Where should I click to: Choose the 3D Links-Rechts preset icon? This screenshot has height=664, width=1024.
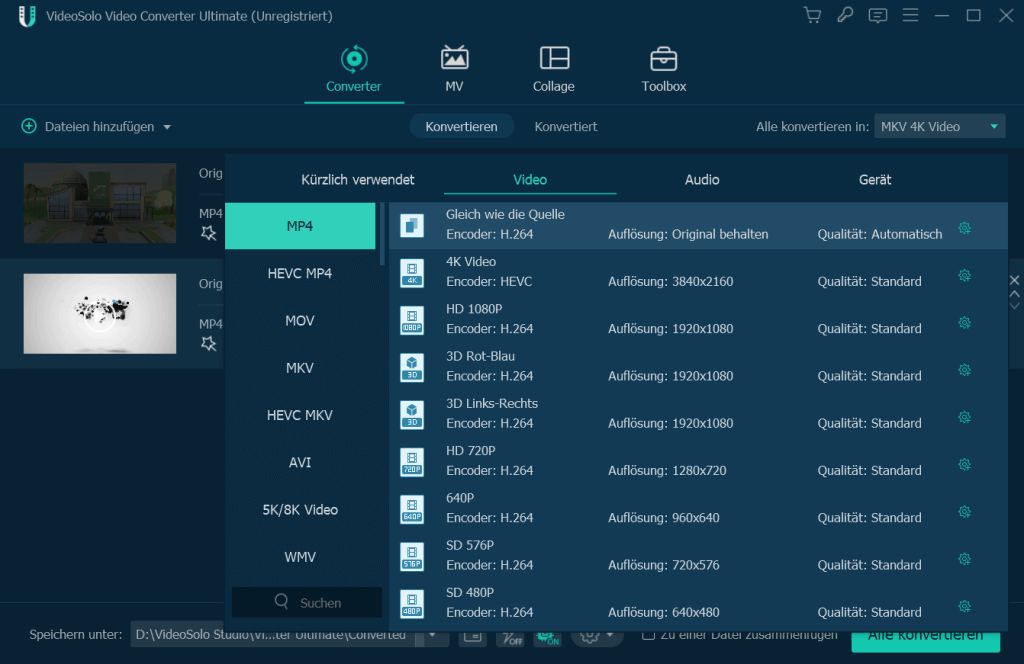coord(411,415)
